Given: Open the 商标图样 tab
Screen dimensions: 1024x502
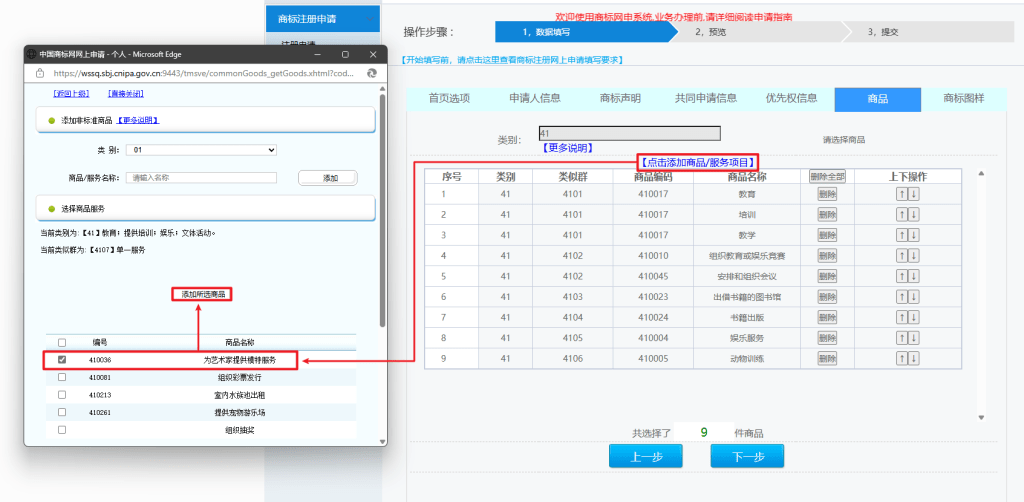Looking at the screenshot, I should coord(963,99).
